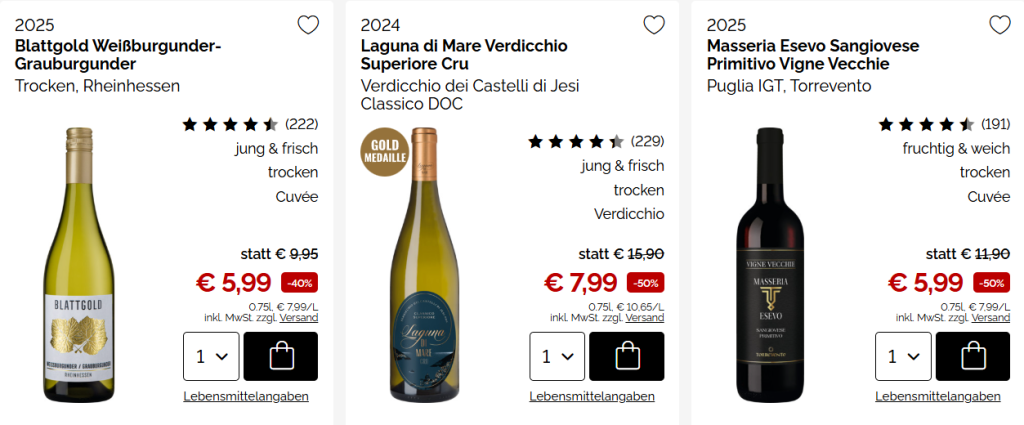The height and width of the screenshot is (425, 1024).
Task: Open Lebensmittelangaben for Masseria Esevo
Action: tap(938, 396)
